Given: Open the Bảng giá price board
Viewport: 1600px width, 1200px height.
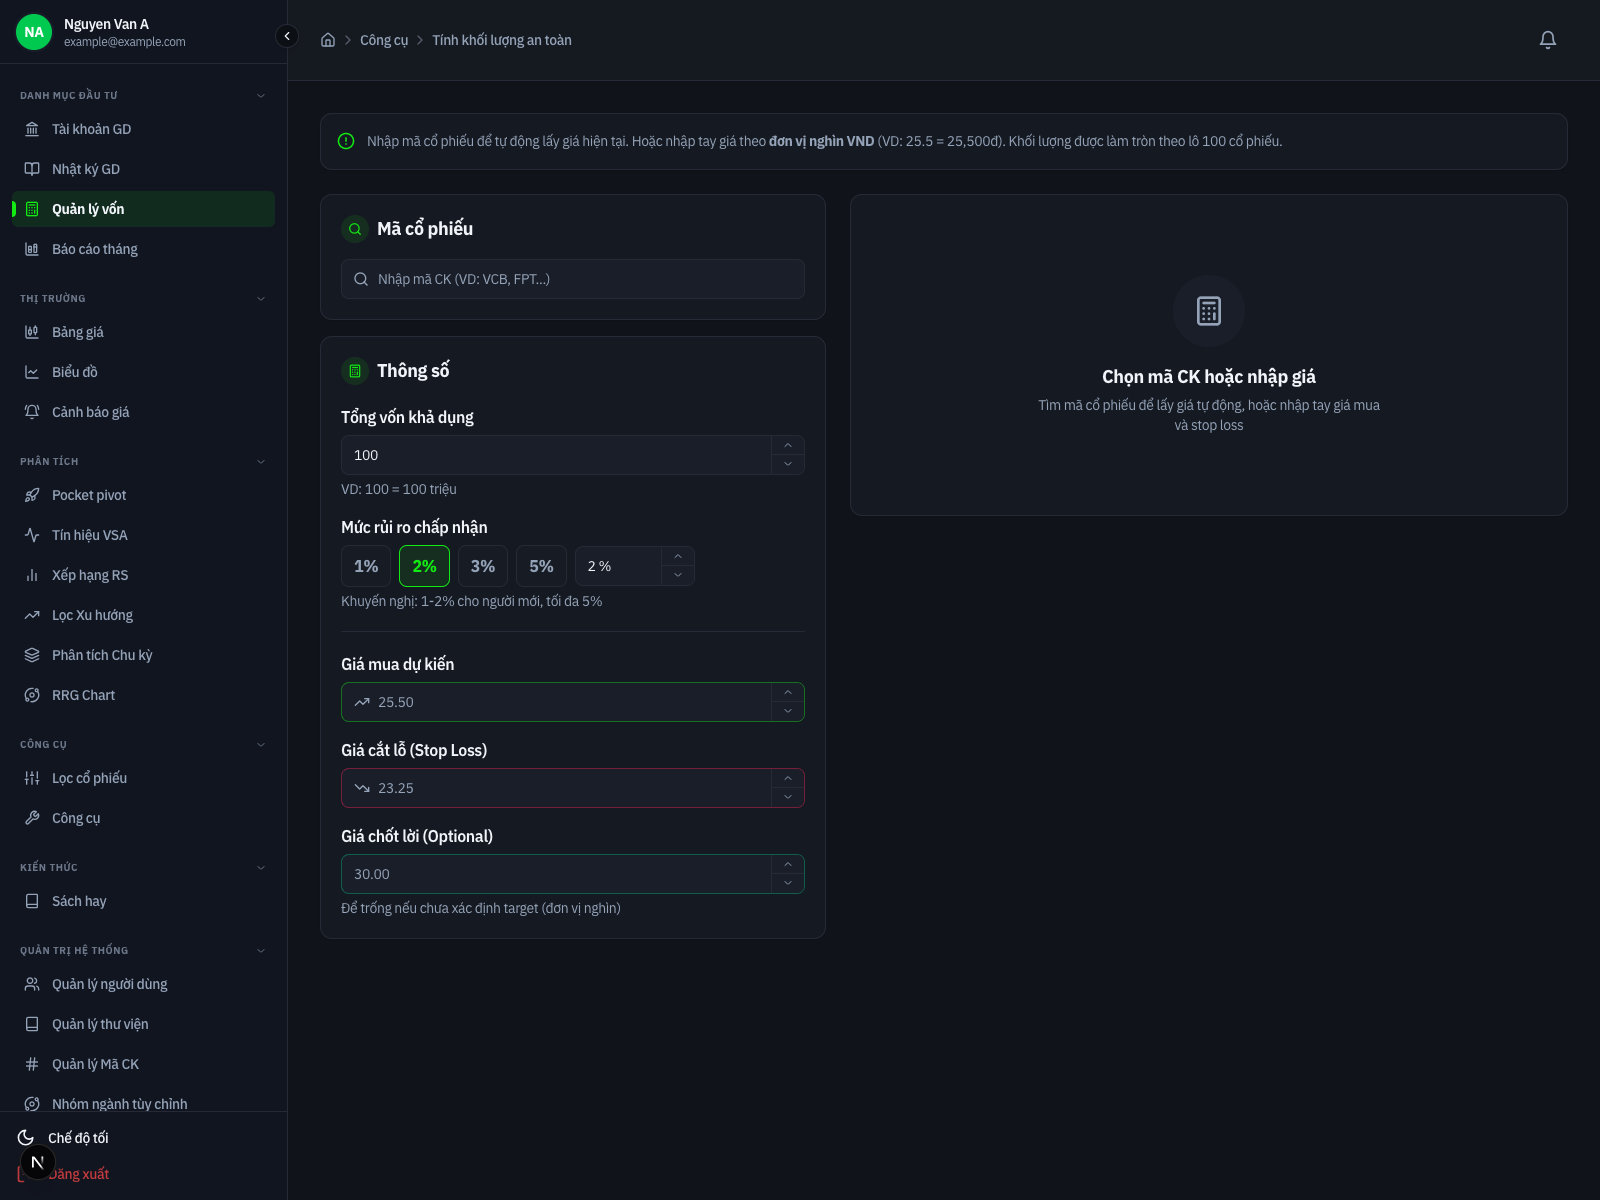Looking at the screenshot, I should pos(78,332).
